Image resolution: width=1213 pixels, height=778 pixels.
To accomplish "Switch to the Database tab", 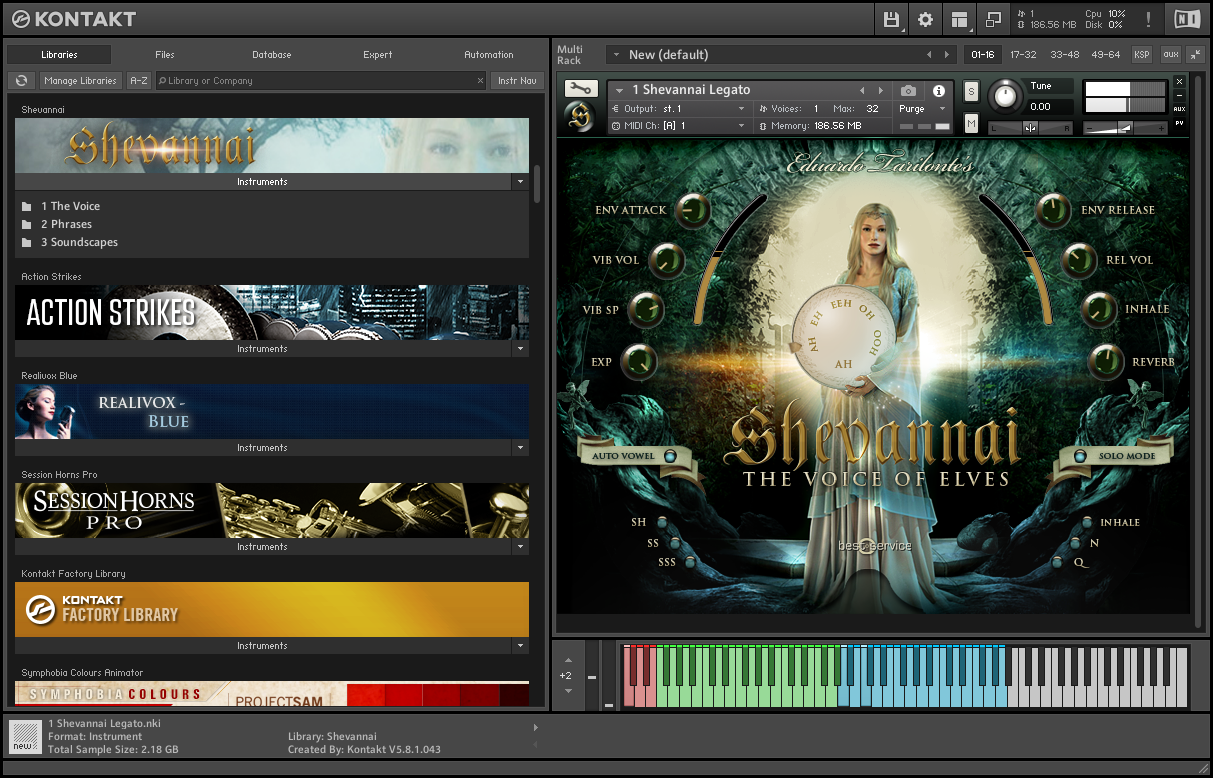I will 272,55.
